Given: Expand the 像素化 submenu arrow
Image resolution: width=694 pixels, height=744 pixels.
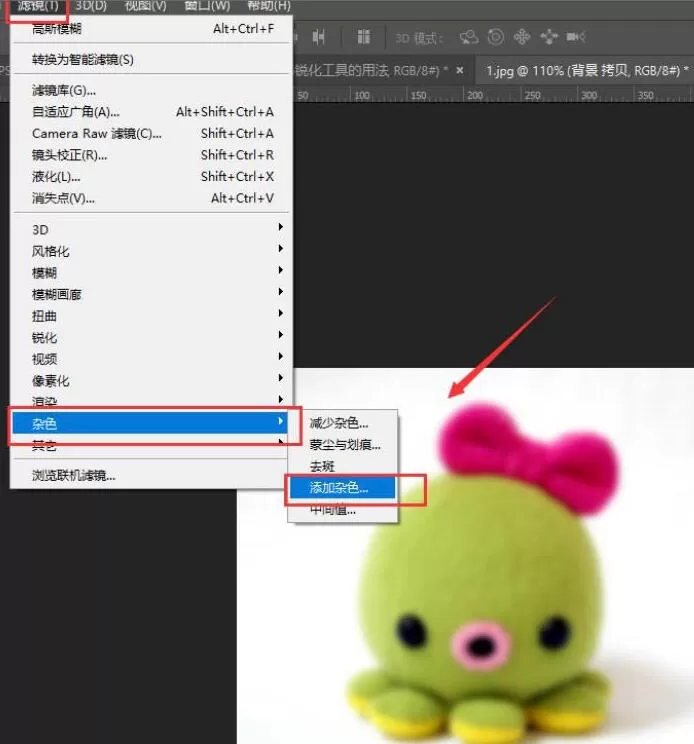Looking at the screenshot, I should click(281, 378).
